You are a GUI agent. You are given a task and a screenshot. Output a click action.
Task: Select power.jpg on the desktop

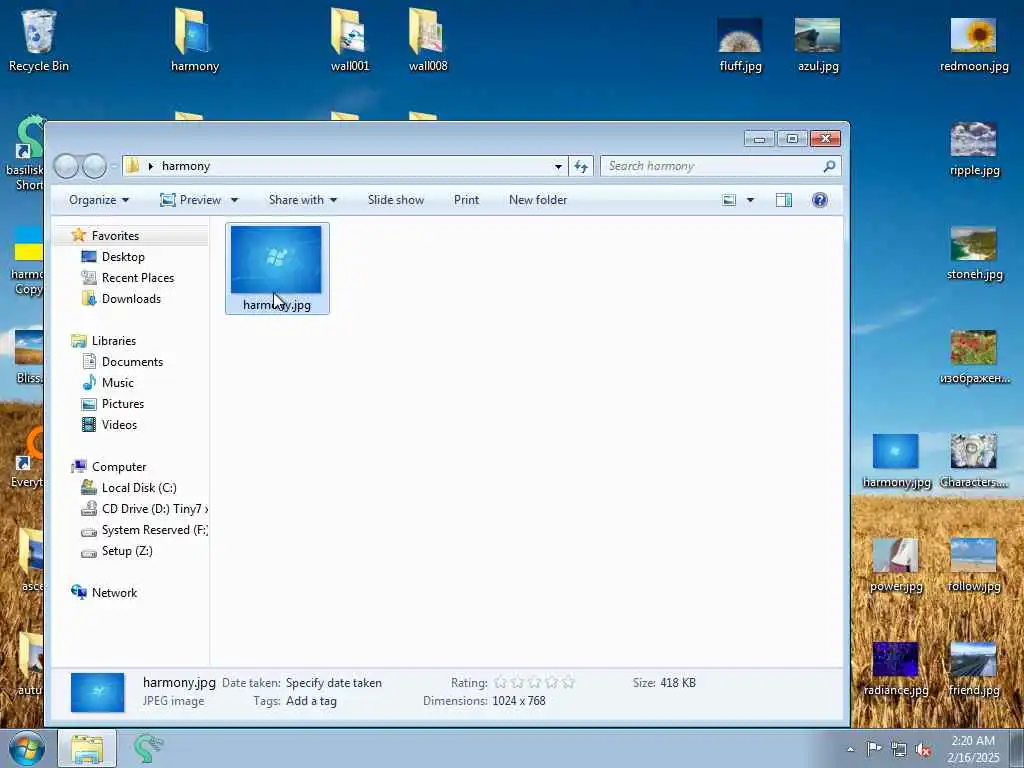896,566
